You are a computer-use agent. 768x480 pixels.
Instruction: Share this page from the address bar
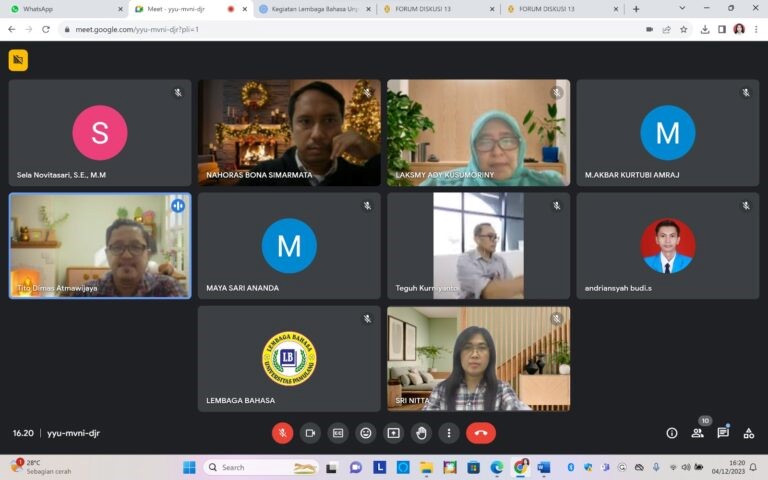667,29
